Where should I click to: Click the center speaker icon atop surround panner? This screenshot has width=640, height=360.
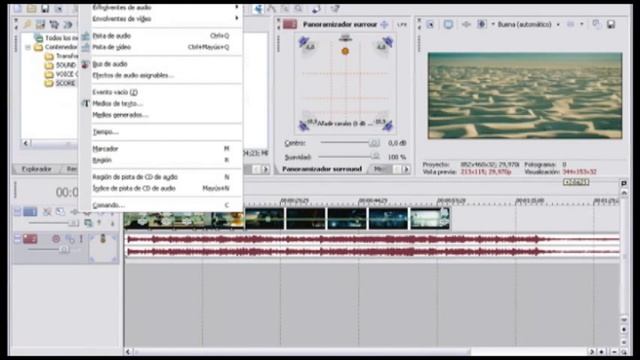tap(345, 39)
